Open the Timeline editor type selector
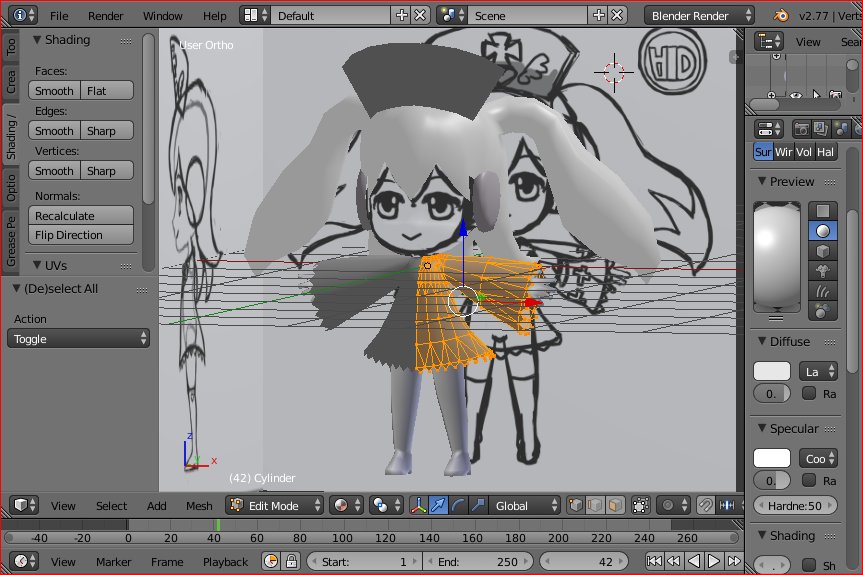 24,561
